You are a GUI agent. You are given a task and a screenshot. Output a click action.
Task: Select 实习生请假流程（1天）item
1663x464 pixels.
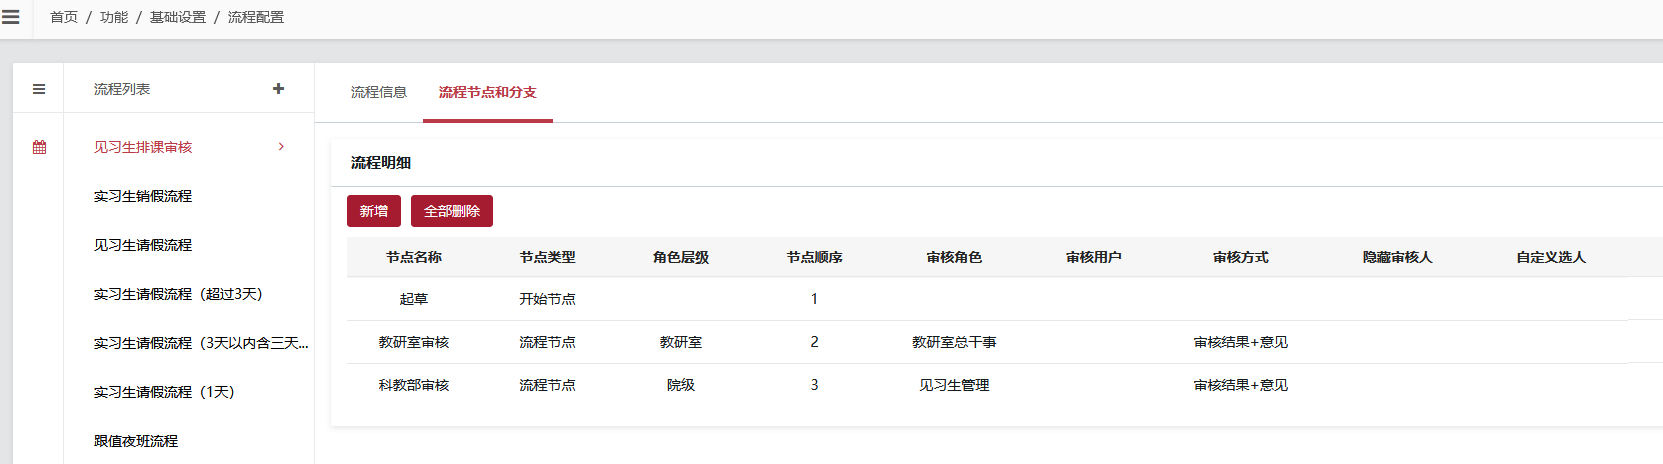click(x=164, y=392)
